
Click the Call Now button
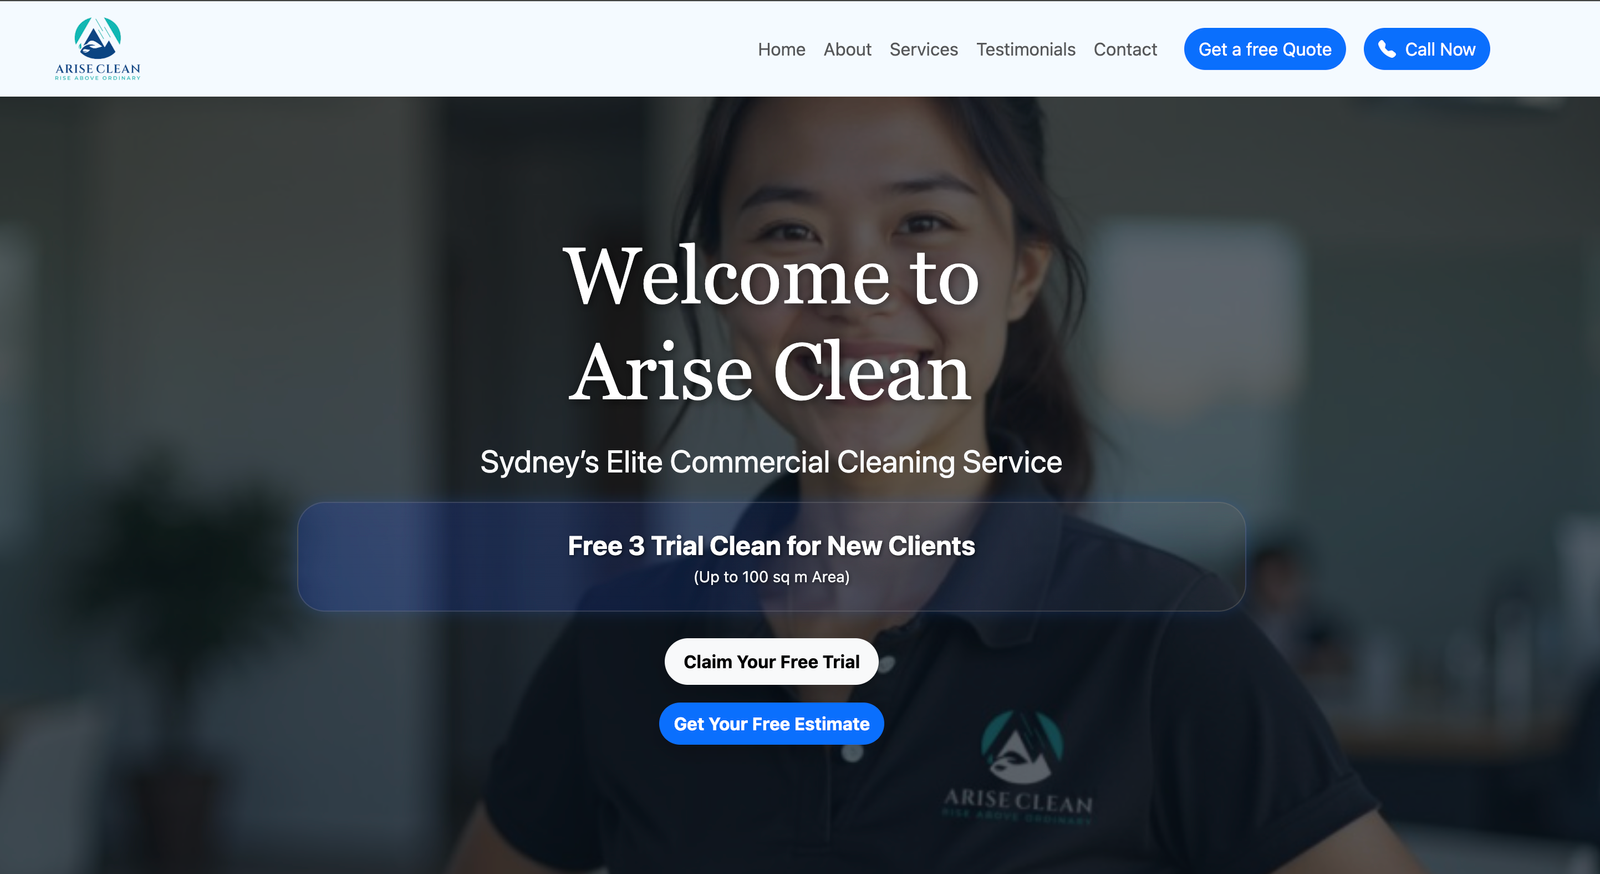pyautogui.click(x=1427, y=49)
